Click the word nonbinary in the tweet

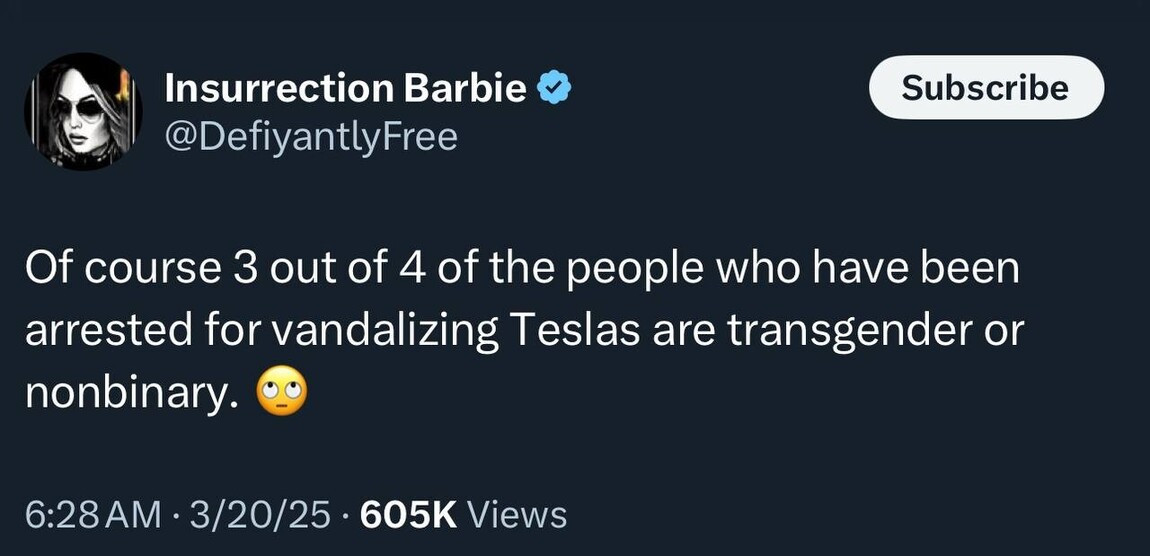[x=132, y=394]
